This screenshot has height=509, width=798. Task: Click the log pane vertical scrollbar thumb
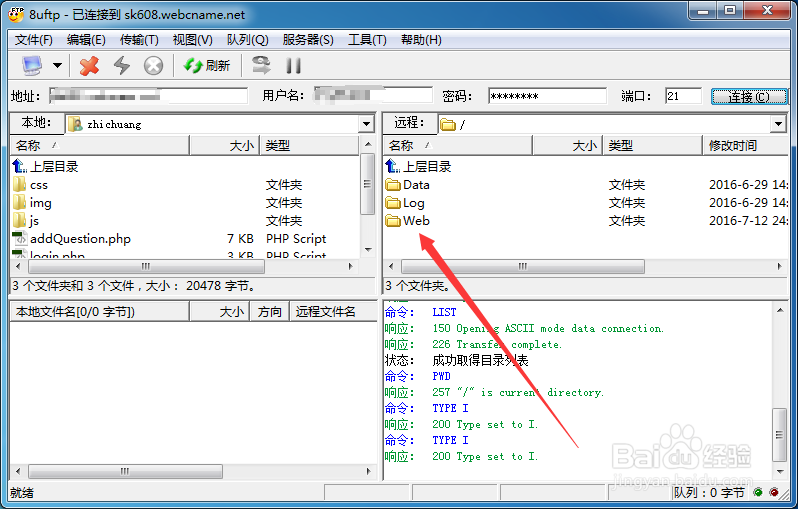coord(780,434)
